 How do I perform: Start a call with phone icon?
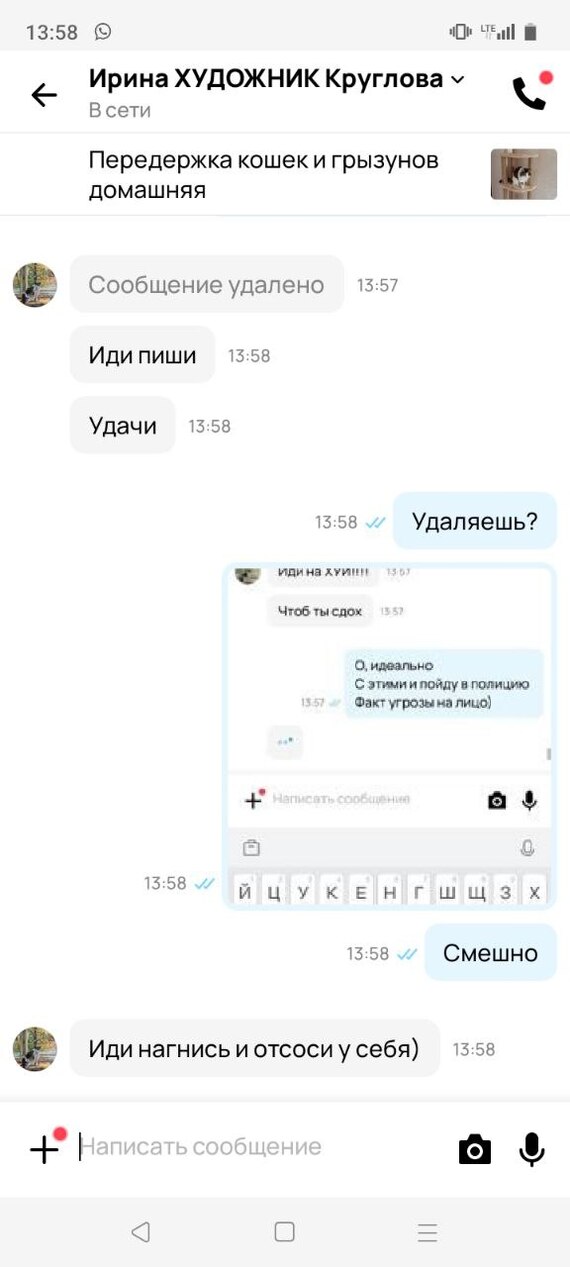530,93
